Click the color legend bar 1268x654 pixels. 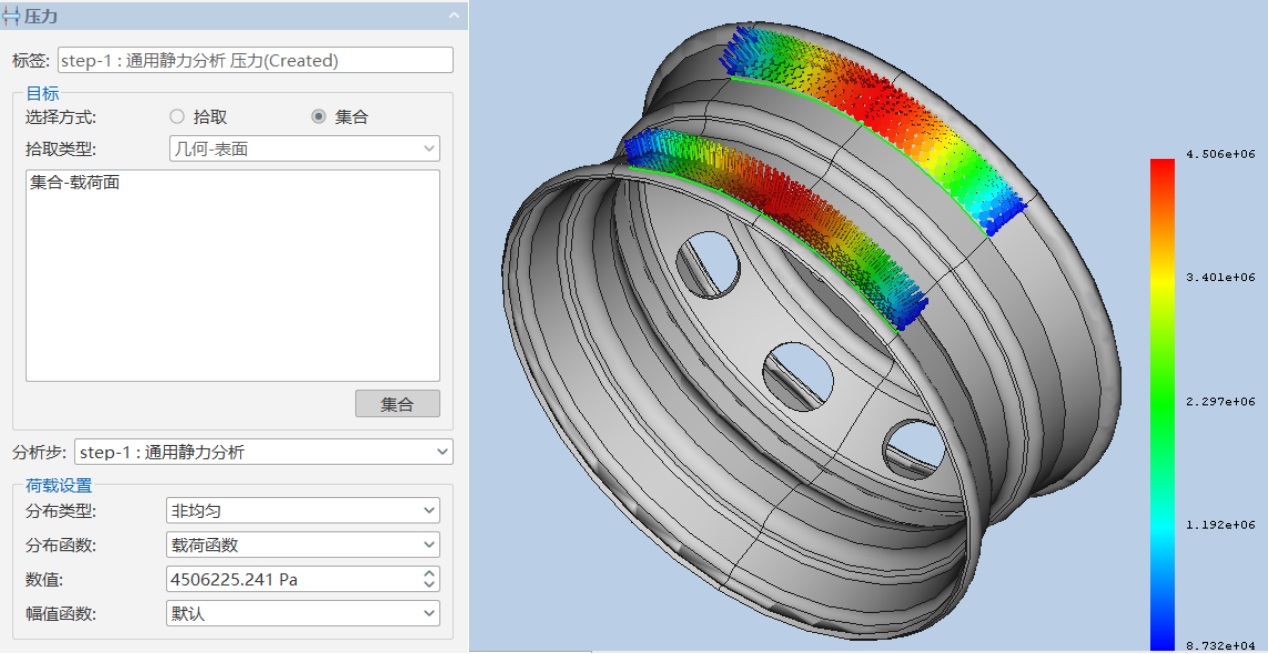click(x=1162, y=405)
